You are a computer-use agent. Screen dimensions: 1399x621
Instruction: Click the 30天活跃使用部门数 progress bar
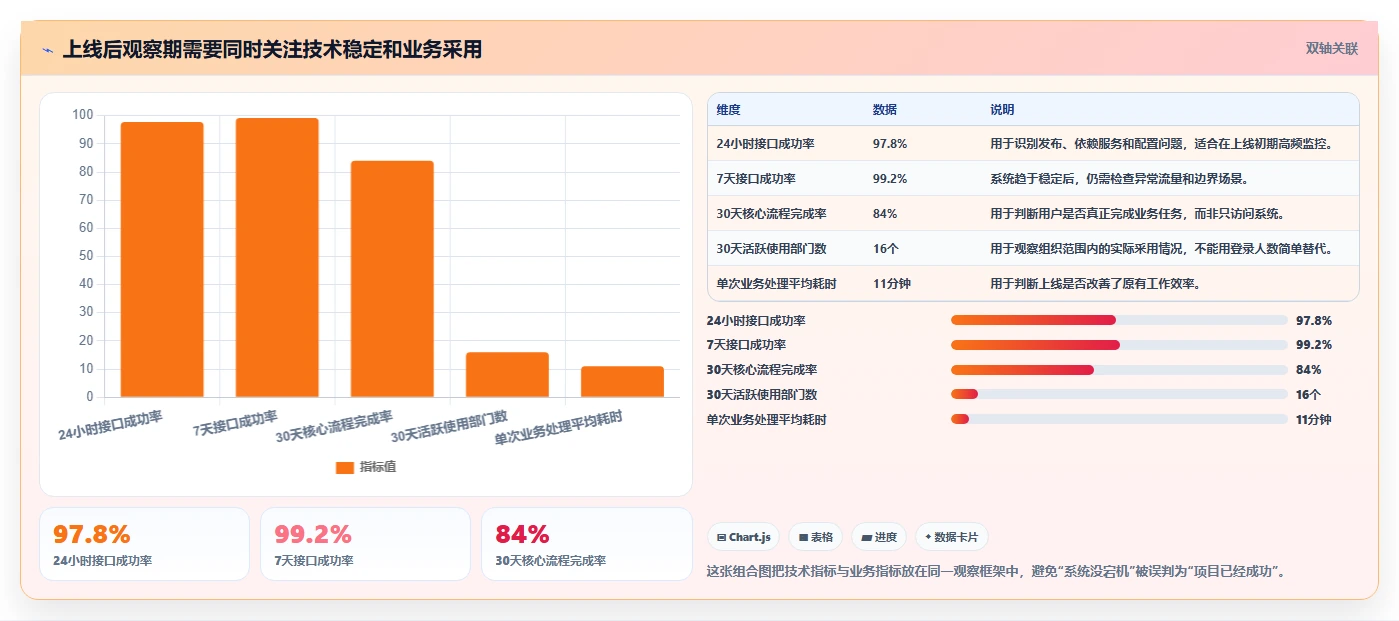pyautogui.click(x=1119, y=395)
